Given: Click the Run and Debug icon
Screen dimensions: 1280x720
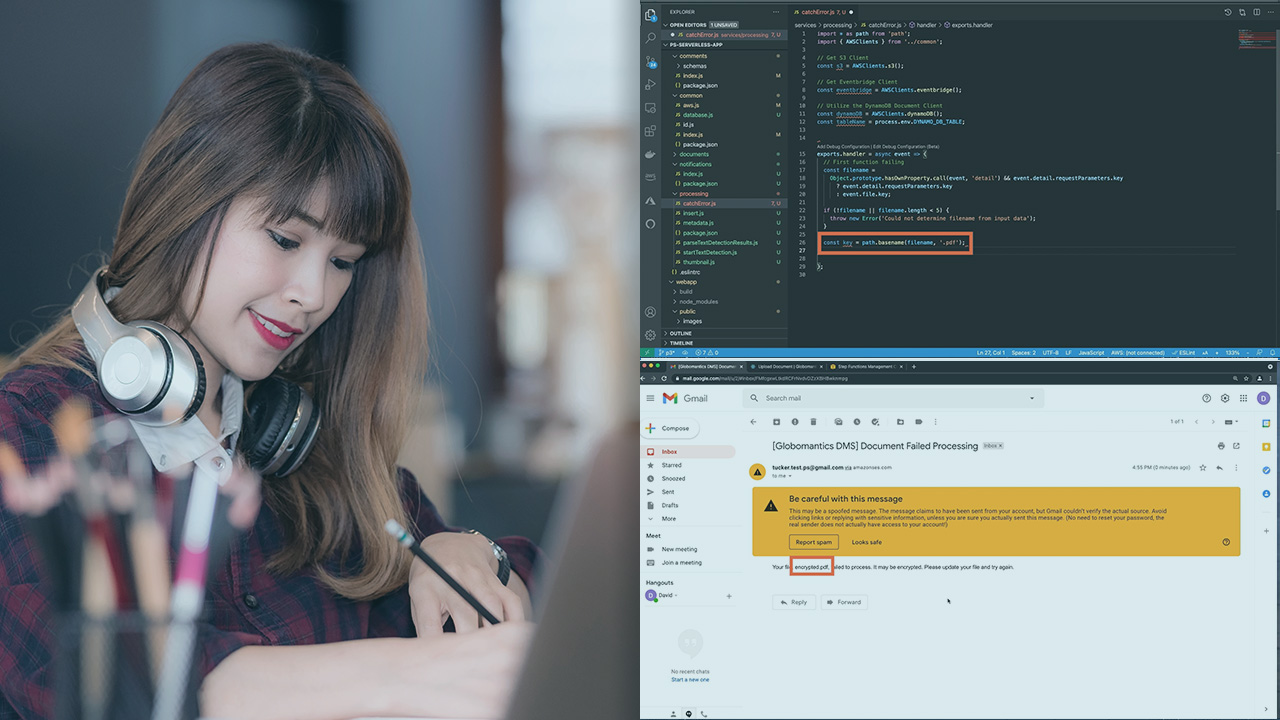Looking at the screenshot, I should 650,84.
